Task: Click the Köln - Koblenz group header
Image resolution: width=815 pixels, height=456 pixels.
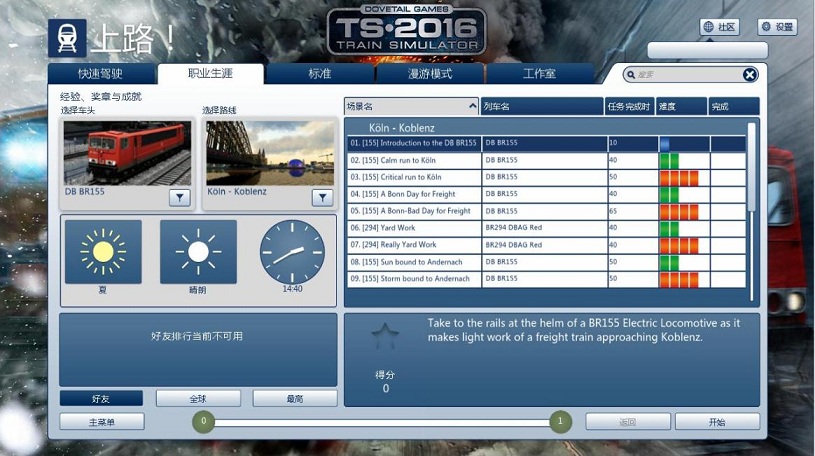Action: (x=402, y=128)
